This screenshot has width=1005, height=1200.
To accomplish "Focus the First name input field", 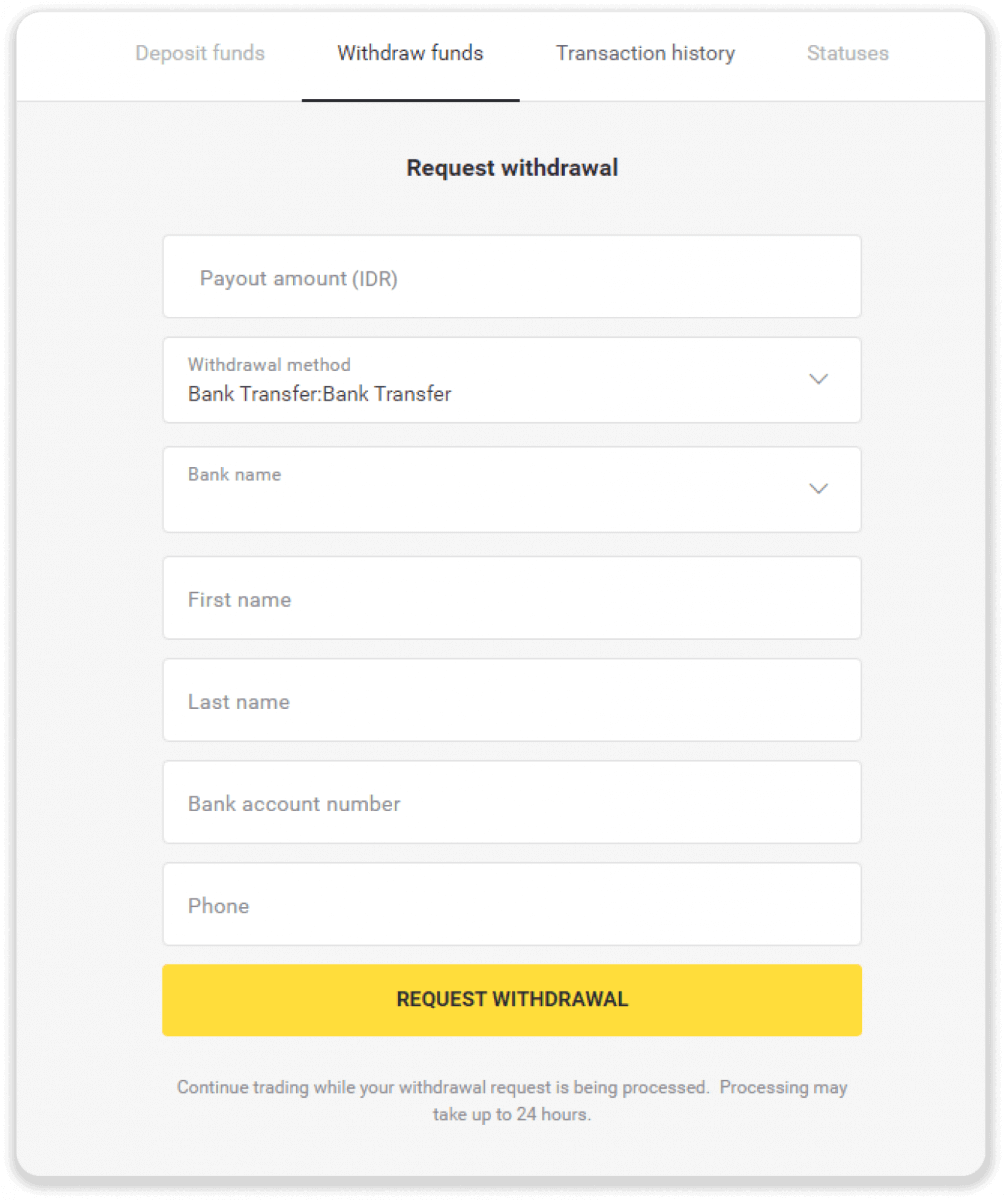I will (x=512, y=598).
